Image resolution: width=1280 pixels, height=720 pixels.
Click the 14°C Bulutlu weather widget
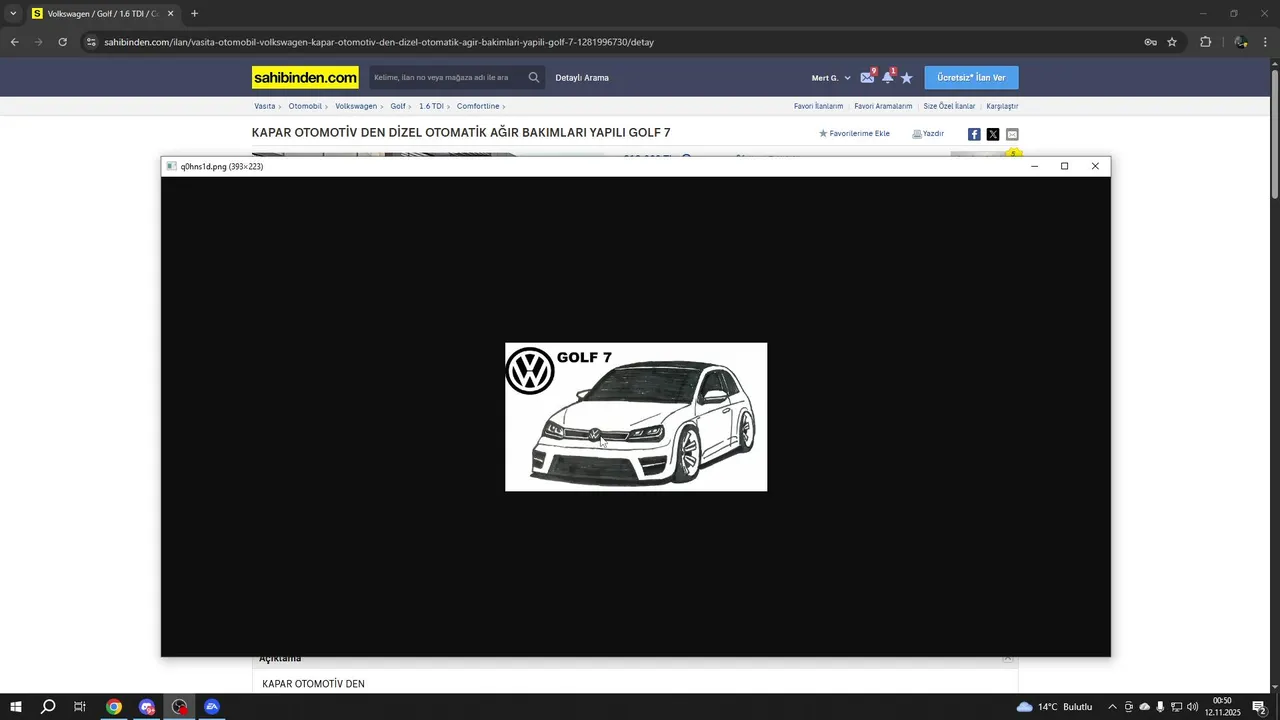[x=1054, y=707]
